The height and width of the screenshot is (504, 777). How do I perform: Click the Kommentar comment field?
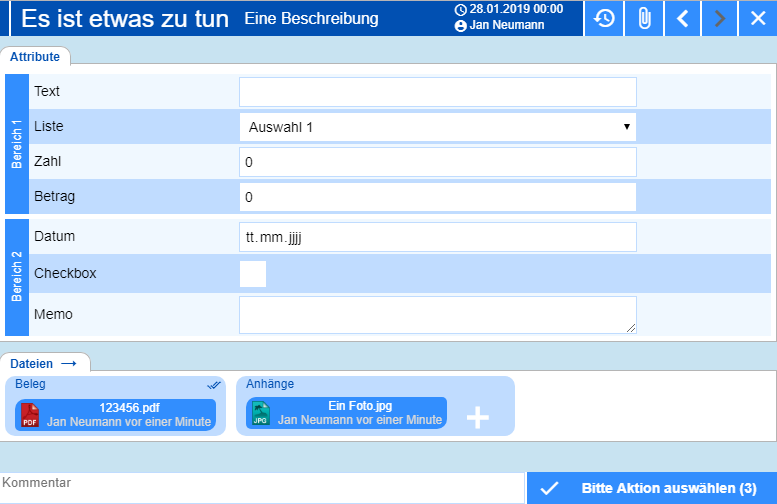point(262,488)
